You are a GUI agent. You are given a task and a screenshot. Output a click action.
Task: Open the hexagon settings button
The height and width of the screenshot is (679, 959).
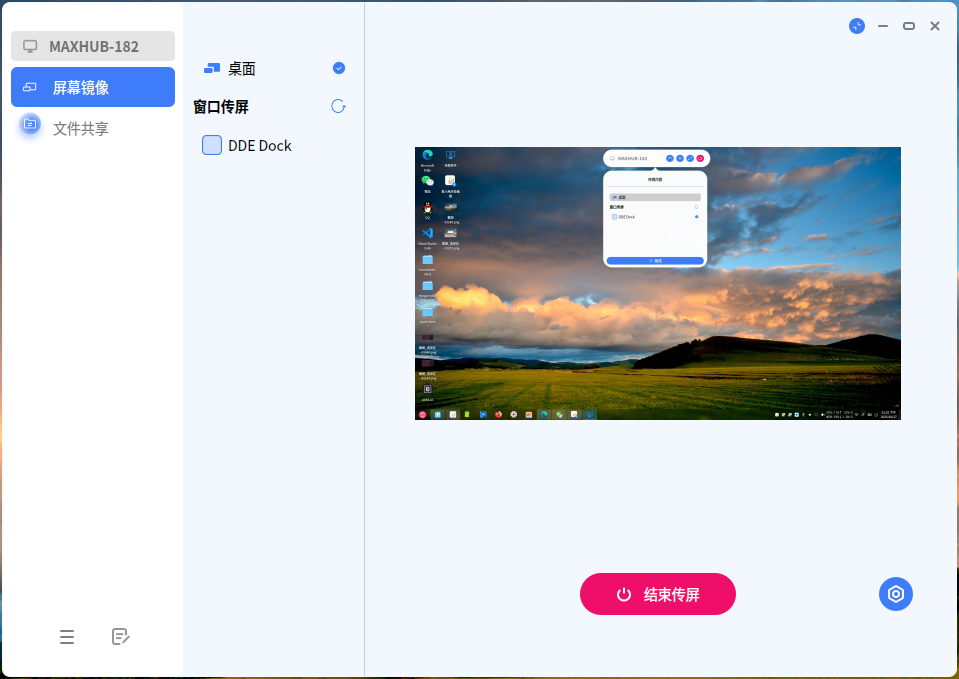click(896, 594)
